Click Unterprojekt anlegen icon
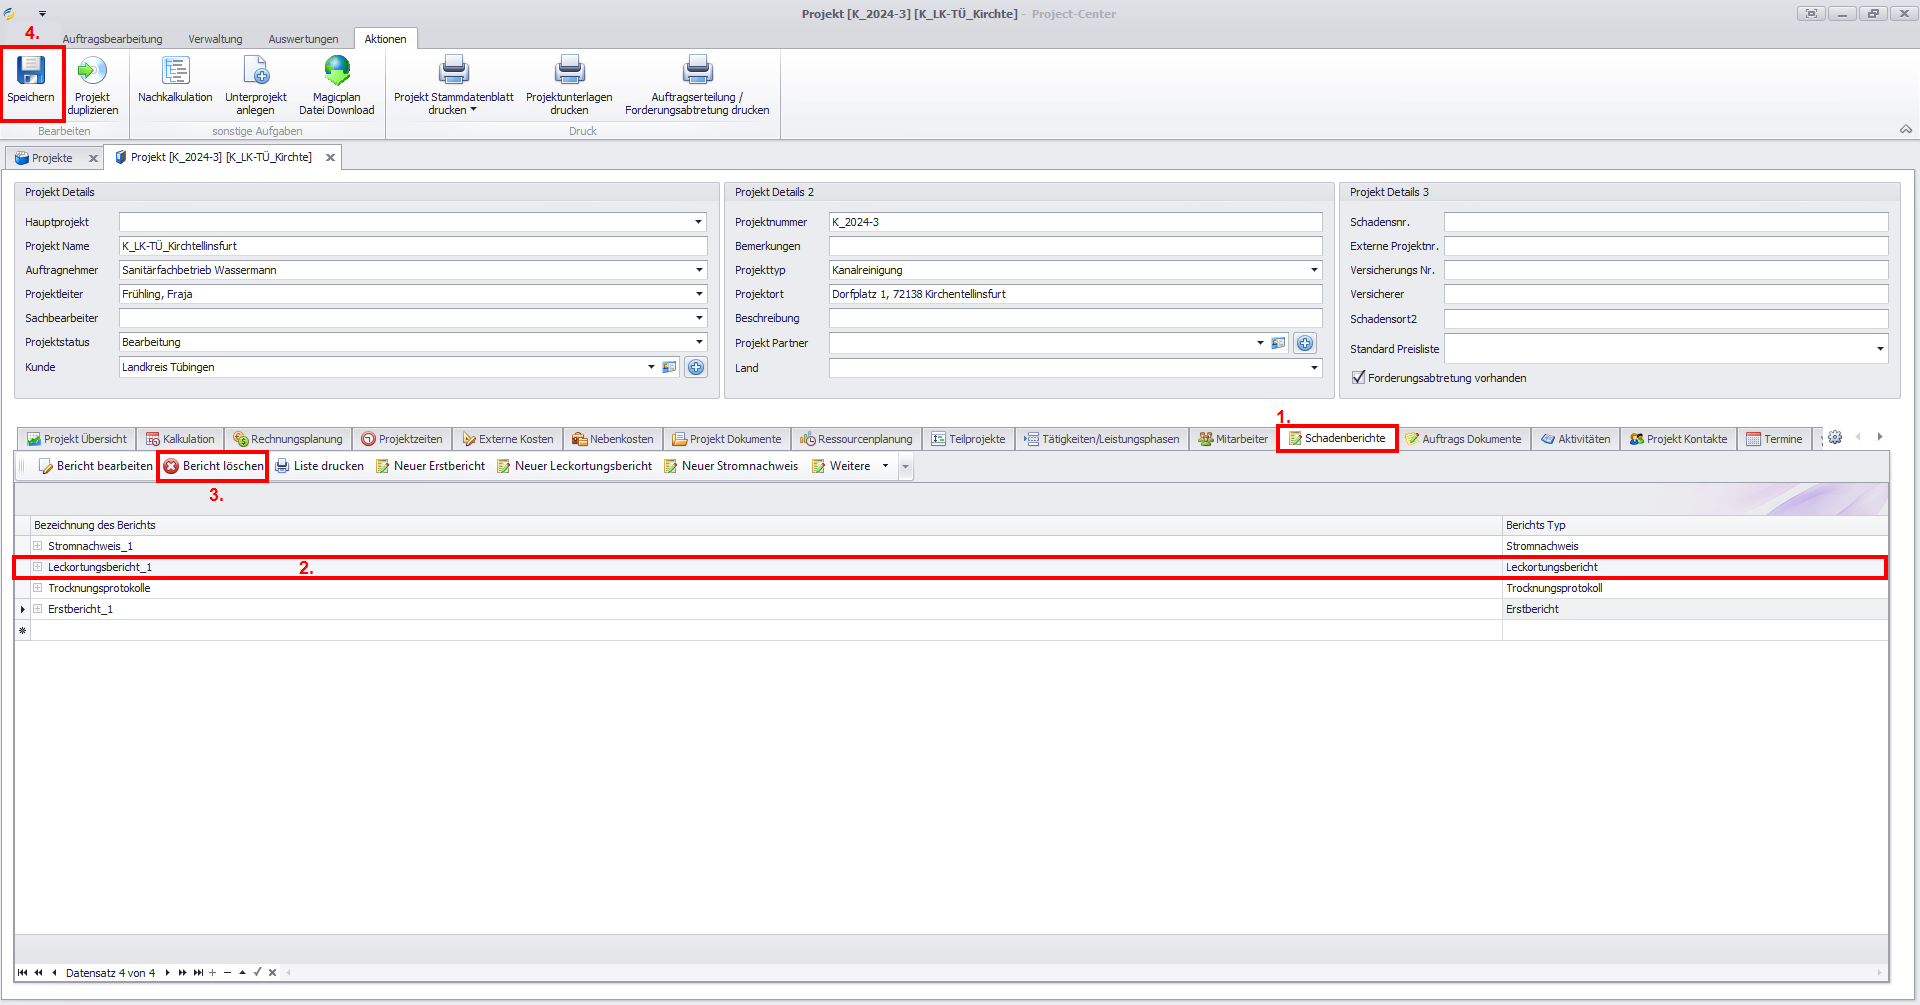The image size is (1920, 1005). coord(256,71)
